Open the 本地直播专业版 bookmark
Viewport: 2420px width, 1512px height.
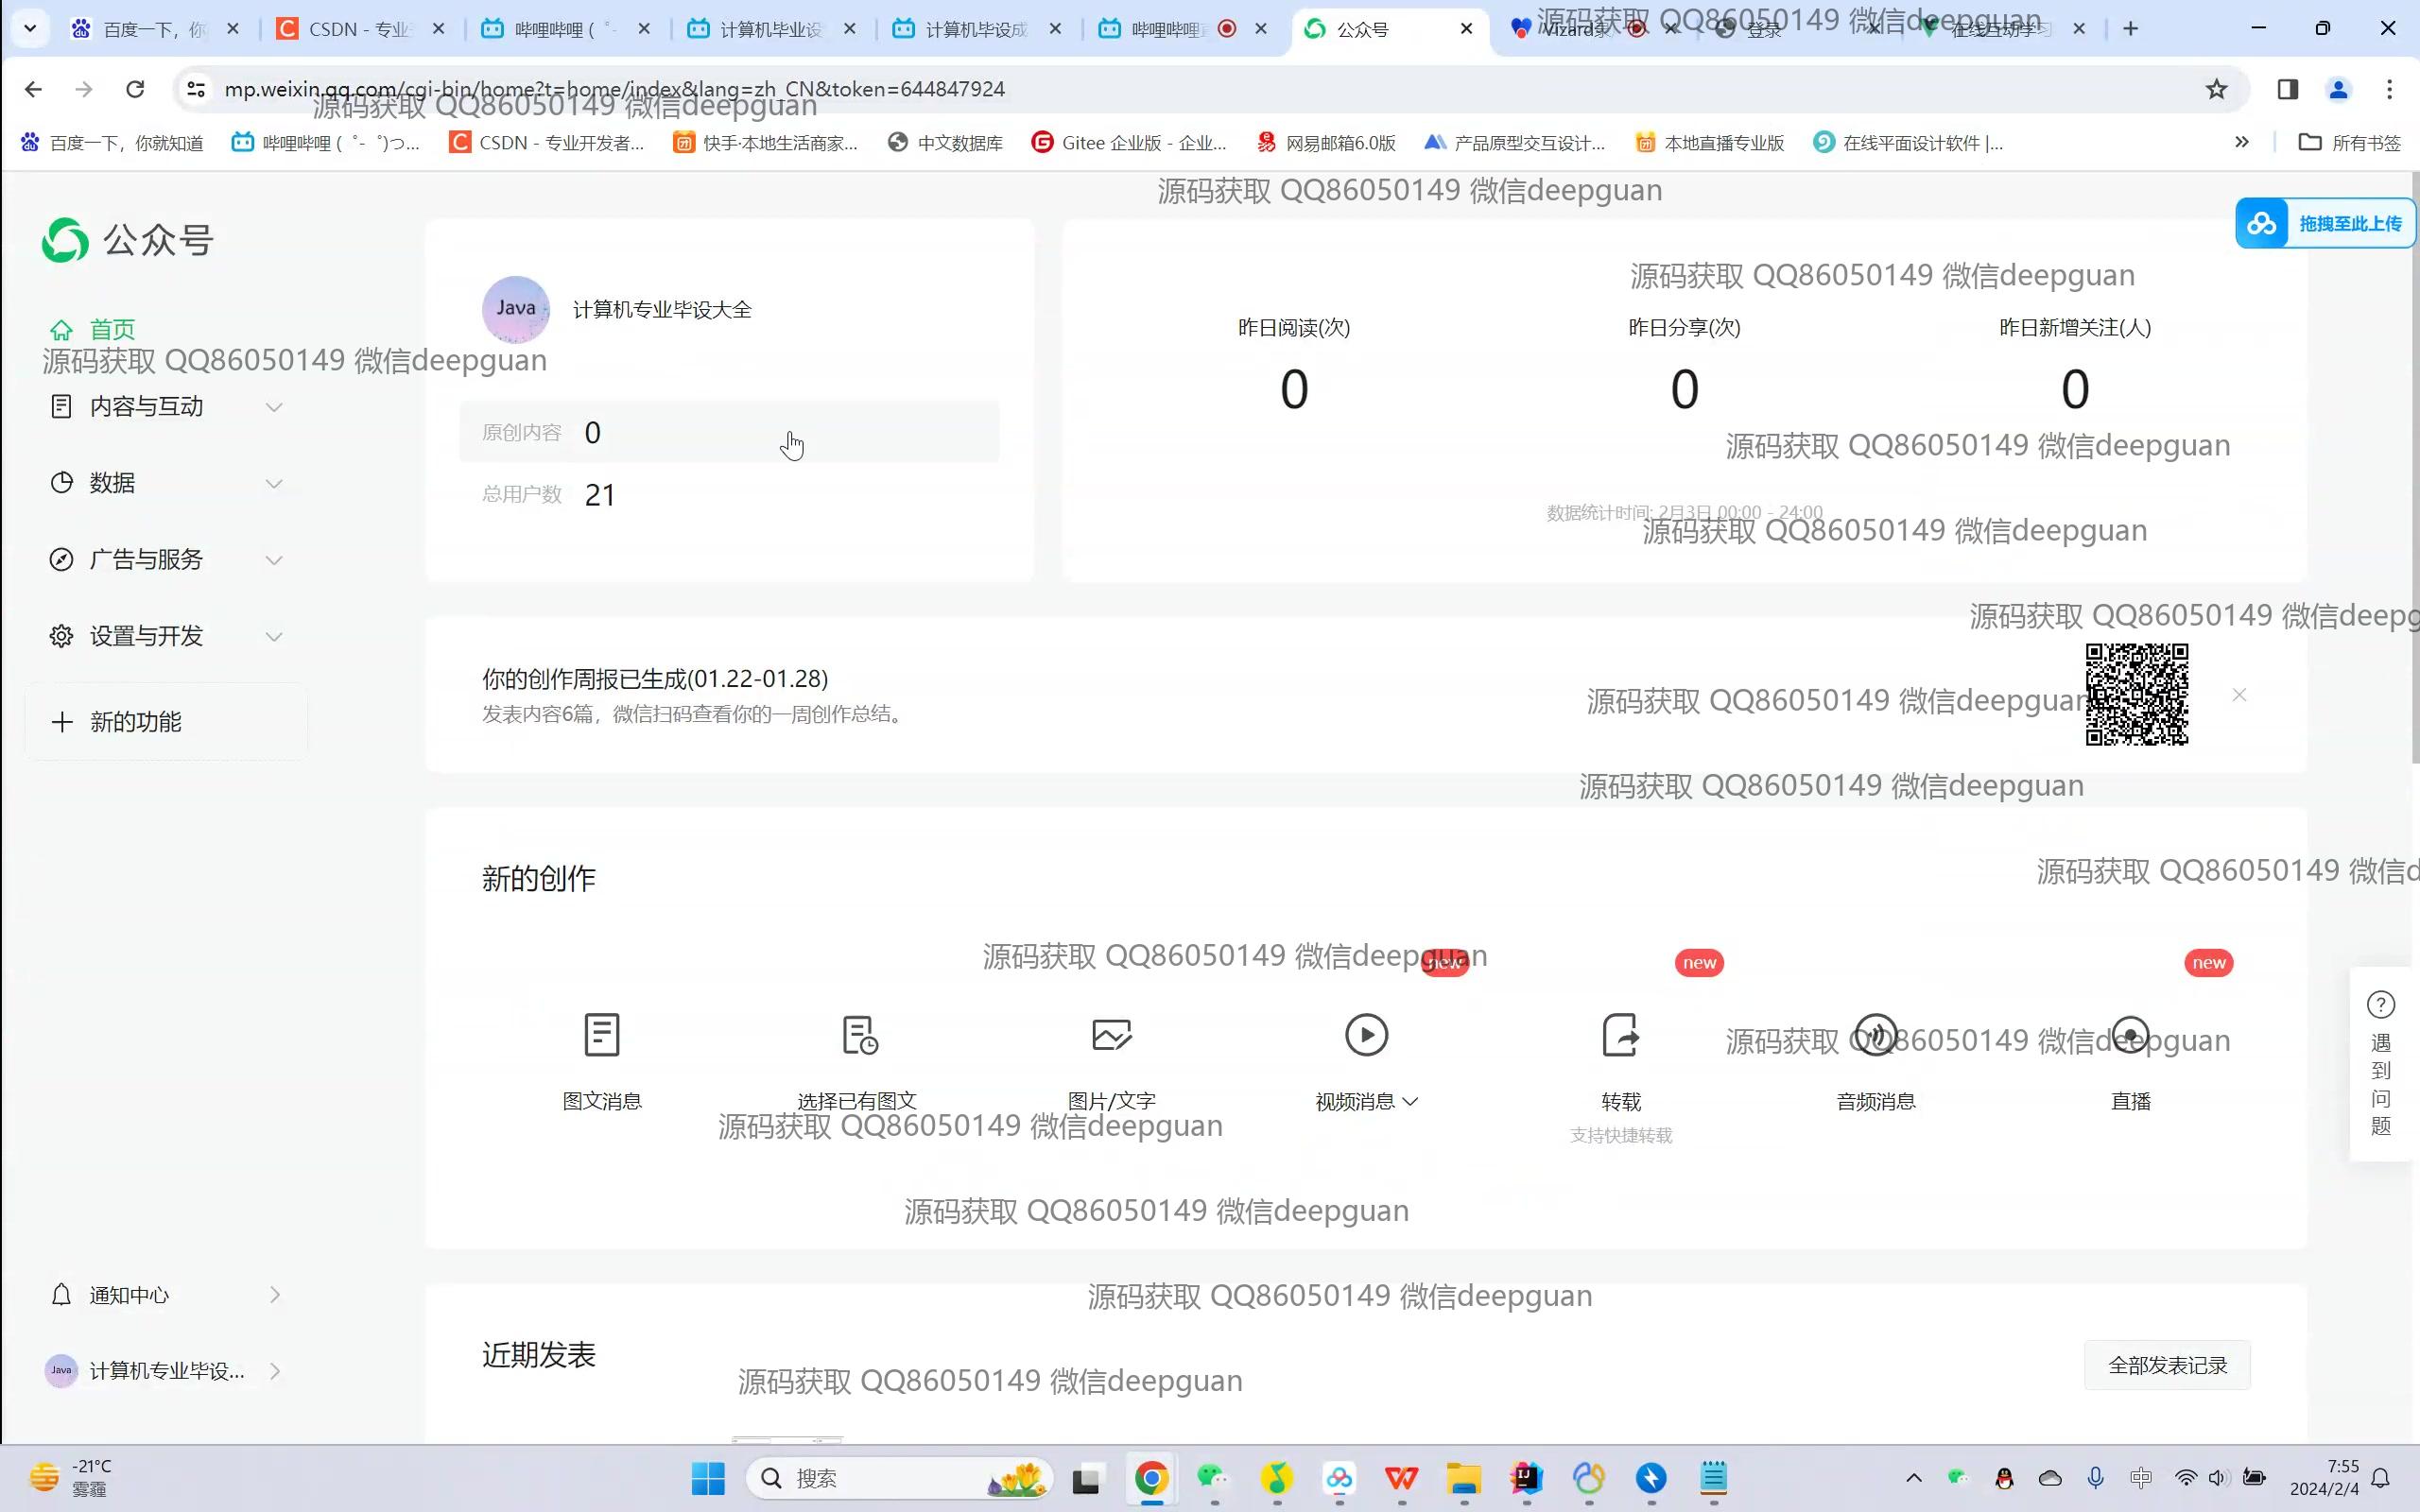point(1709,143)
